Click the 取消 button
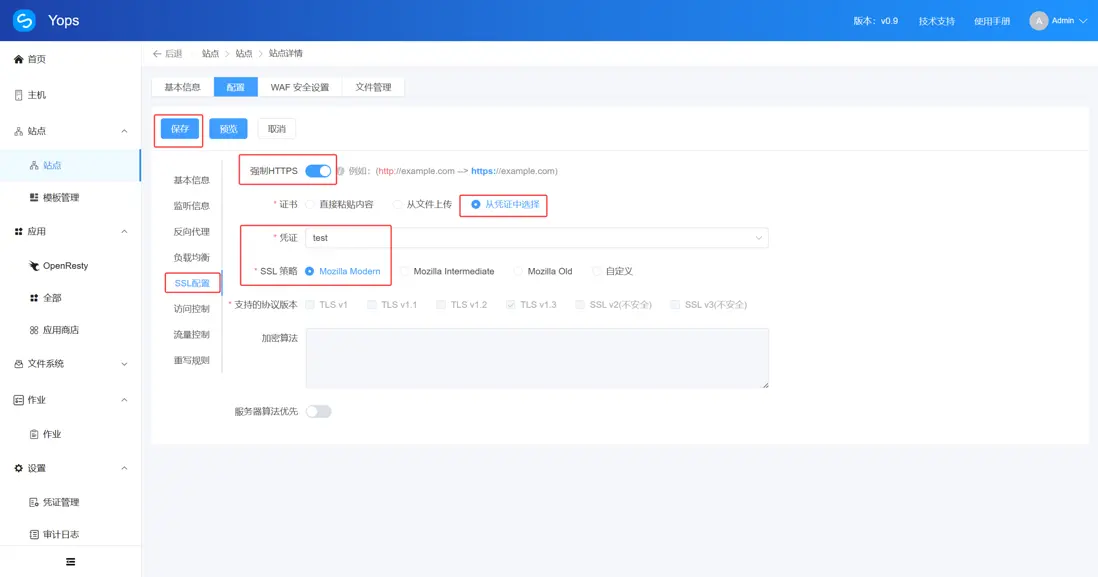This screenshot has height=577, width=1098. [x=277, y=129]
